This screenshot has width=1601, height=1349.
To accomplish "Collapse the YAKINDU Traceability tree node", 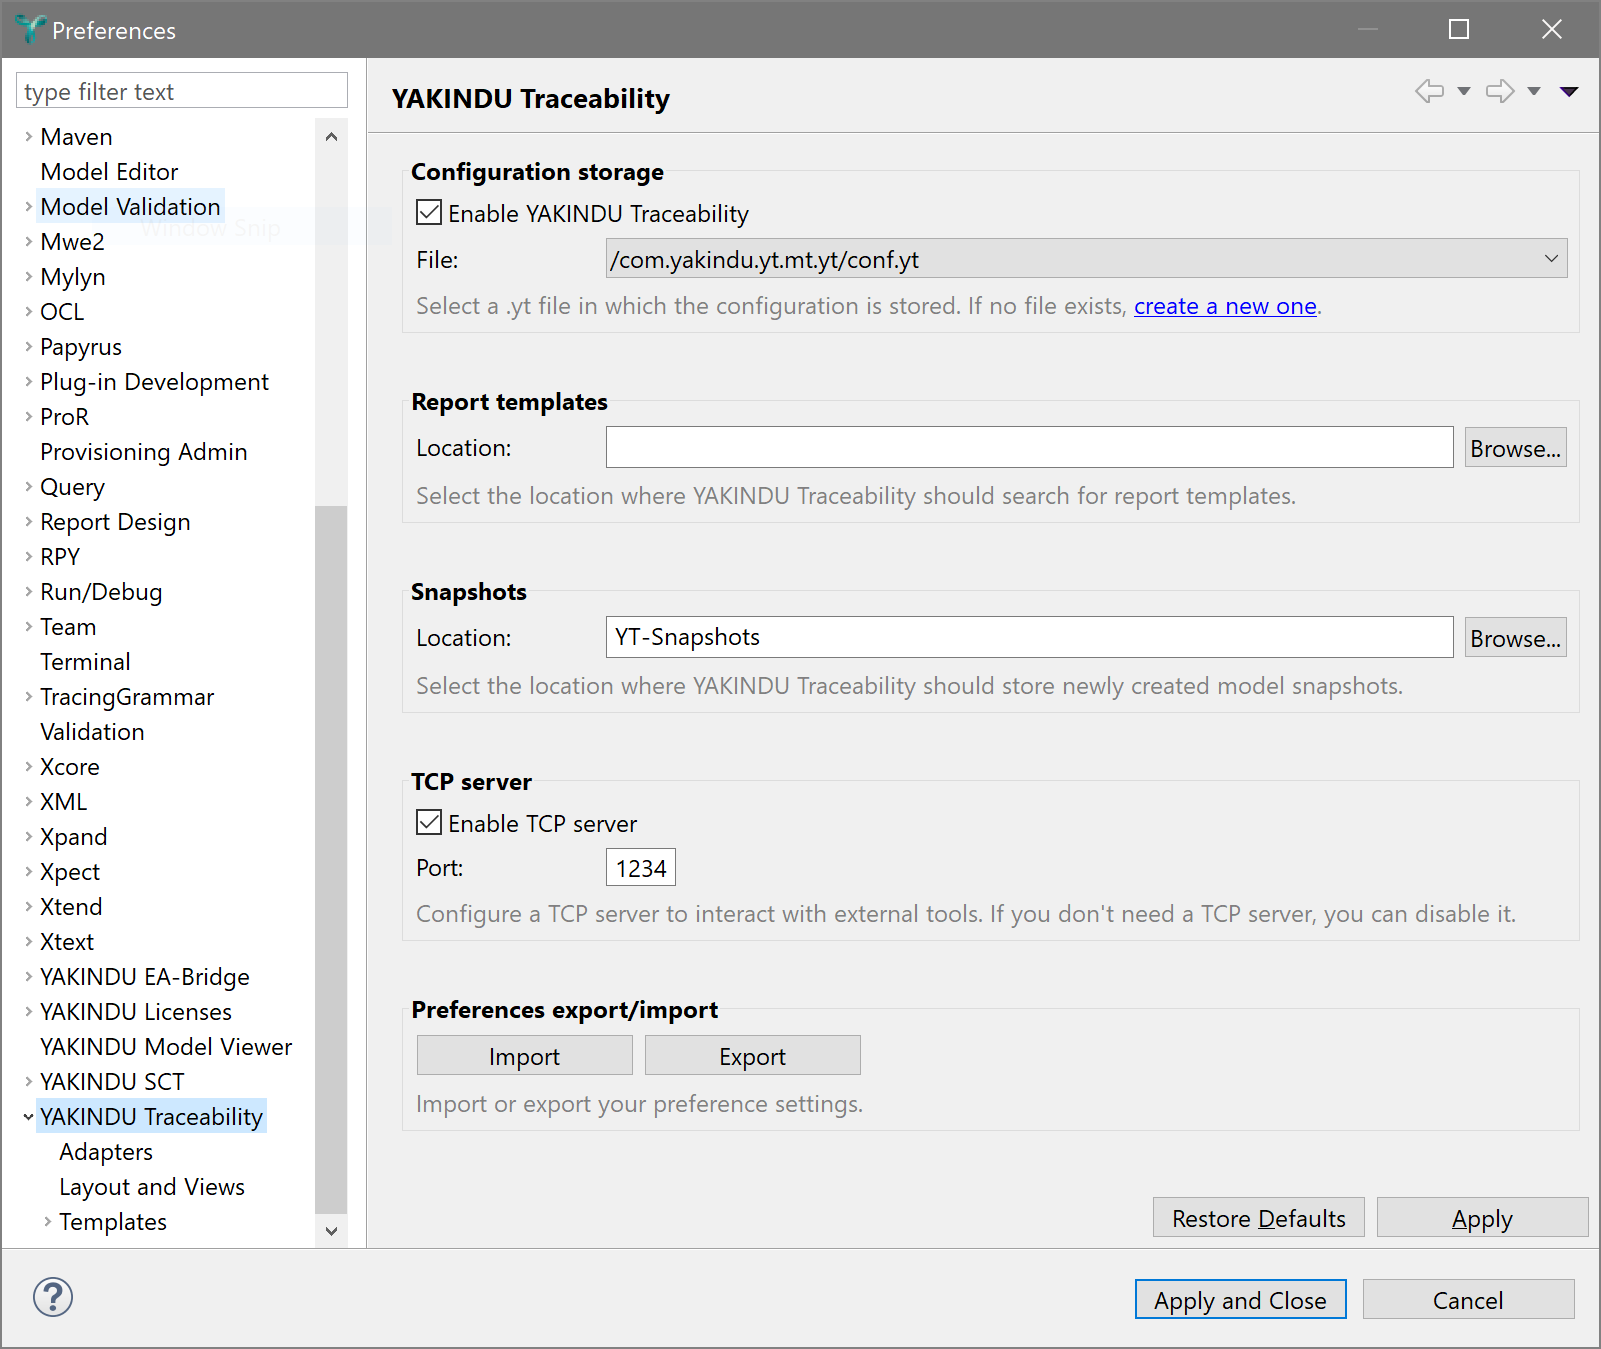I will (28, 1117).
